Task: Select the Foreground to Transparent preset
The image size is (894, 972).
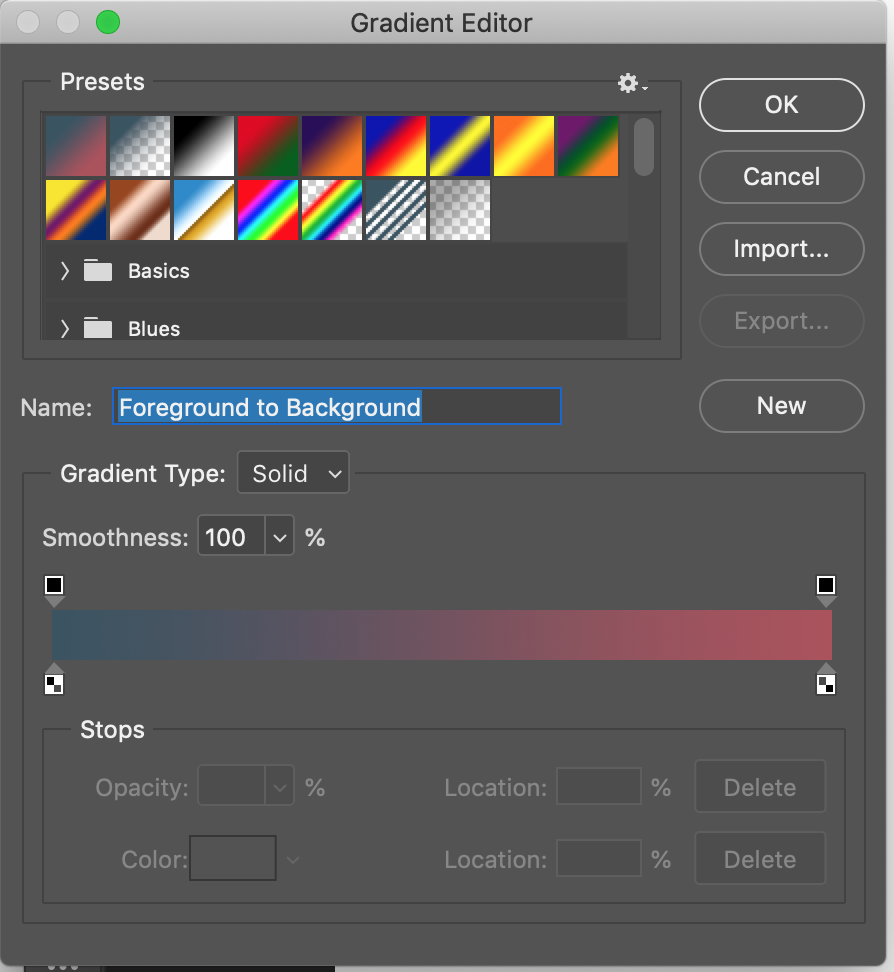Action: pos(139,146)
